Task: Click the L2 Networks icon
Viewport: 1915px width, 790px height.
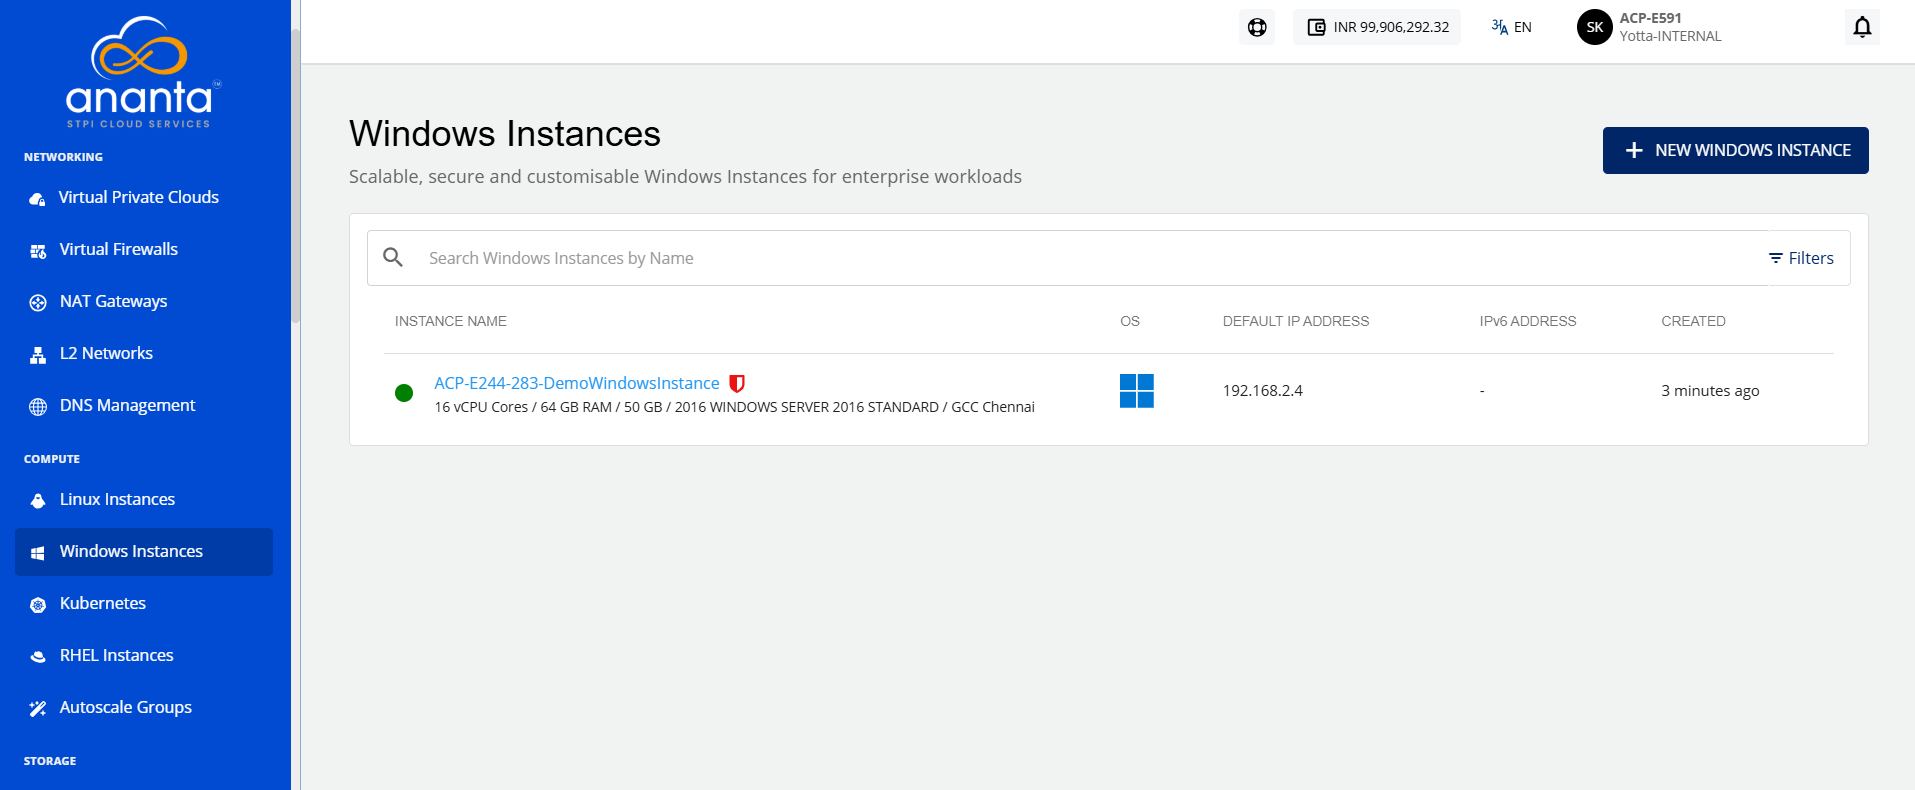Action: (x=38, y=354)
